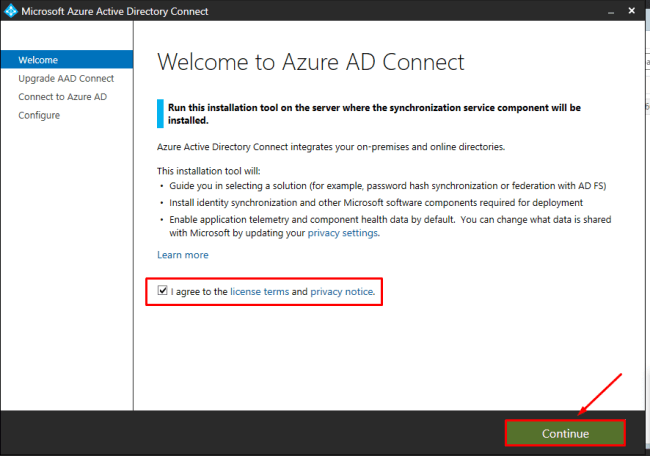Viewport: 650px width, 456px height.
Task: Open the privacy settings link
Action: [343, 233]
